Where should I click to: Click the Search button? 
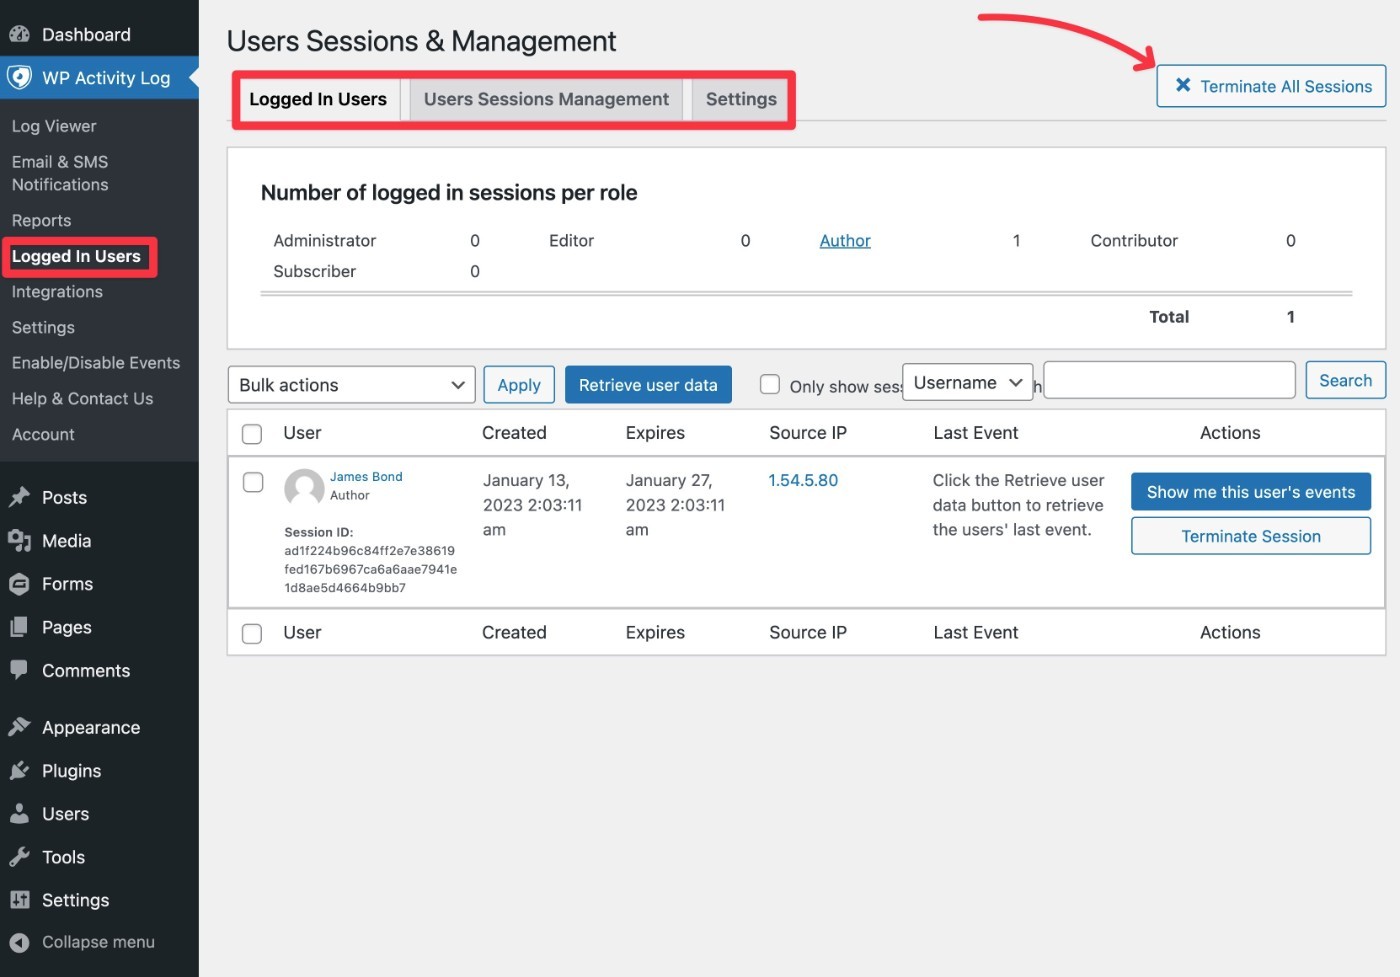pos(1345,380)
